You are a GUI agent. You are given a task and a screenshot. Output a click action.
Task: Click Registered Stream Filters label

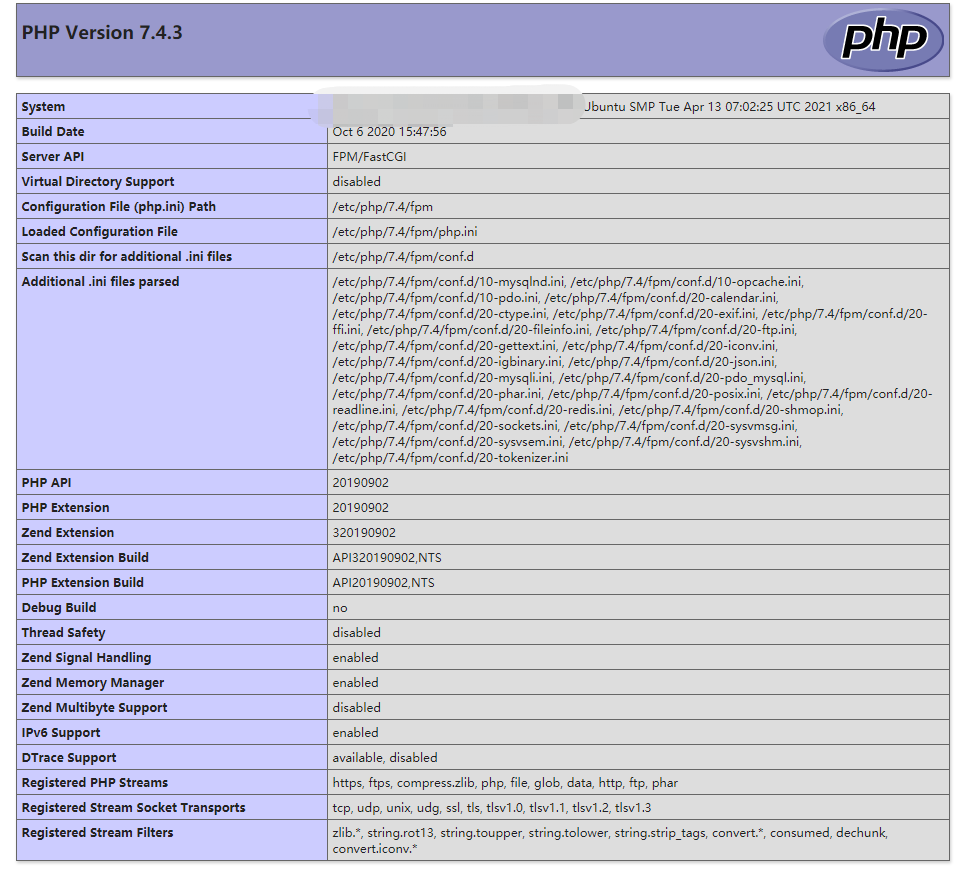[97, 834]
